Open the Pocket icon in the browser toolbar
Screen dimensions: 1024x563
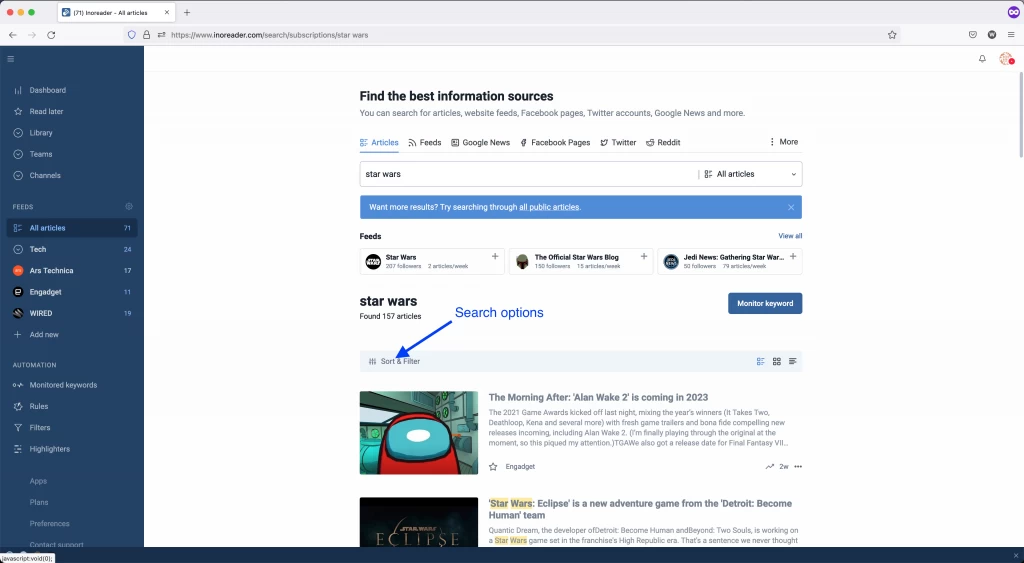[x=972, y=35]
